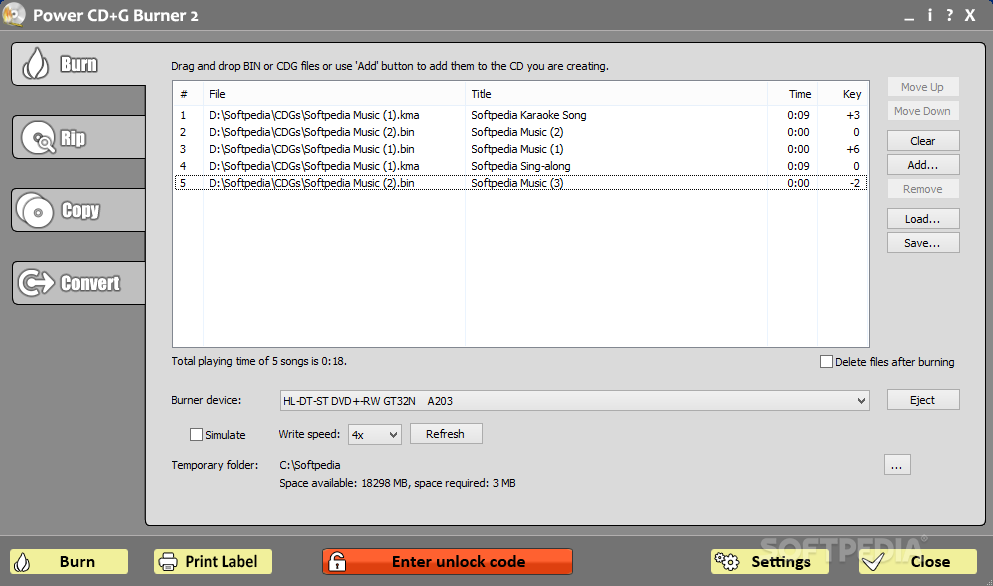Click key value '+3' in row 1
The height and width of the screenshot is (586, 993).
[x=853, y=115]
